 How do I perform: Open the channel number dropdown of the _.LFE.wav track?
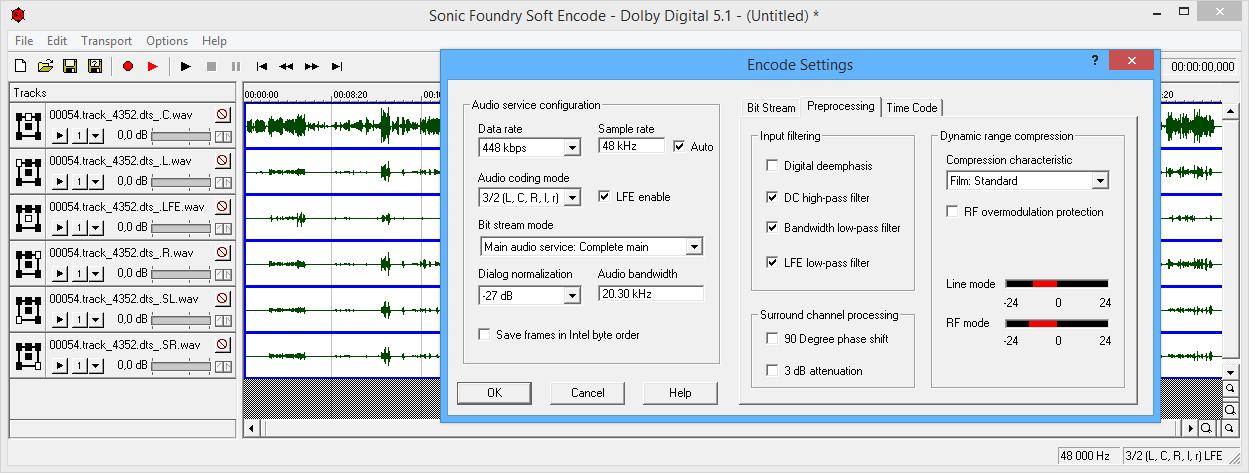[x=95, y=227]
